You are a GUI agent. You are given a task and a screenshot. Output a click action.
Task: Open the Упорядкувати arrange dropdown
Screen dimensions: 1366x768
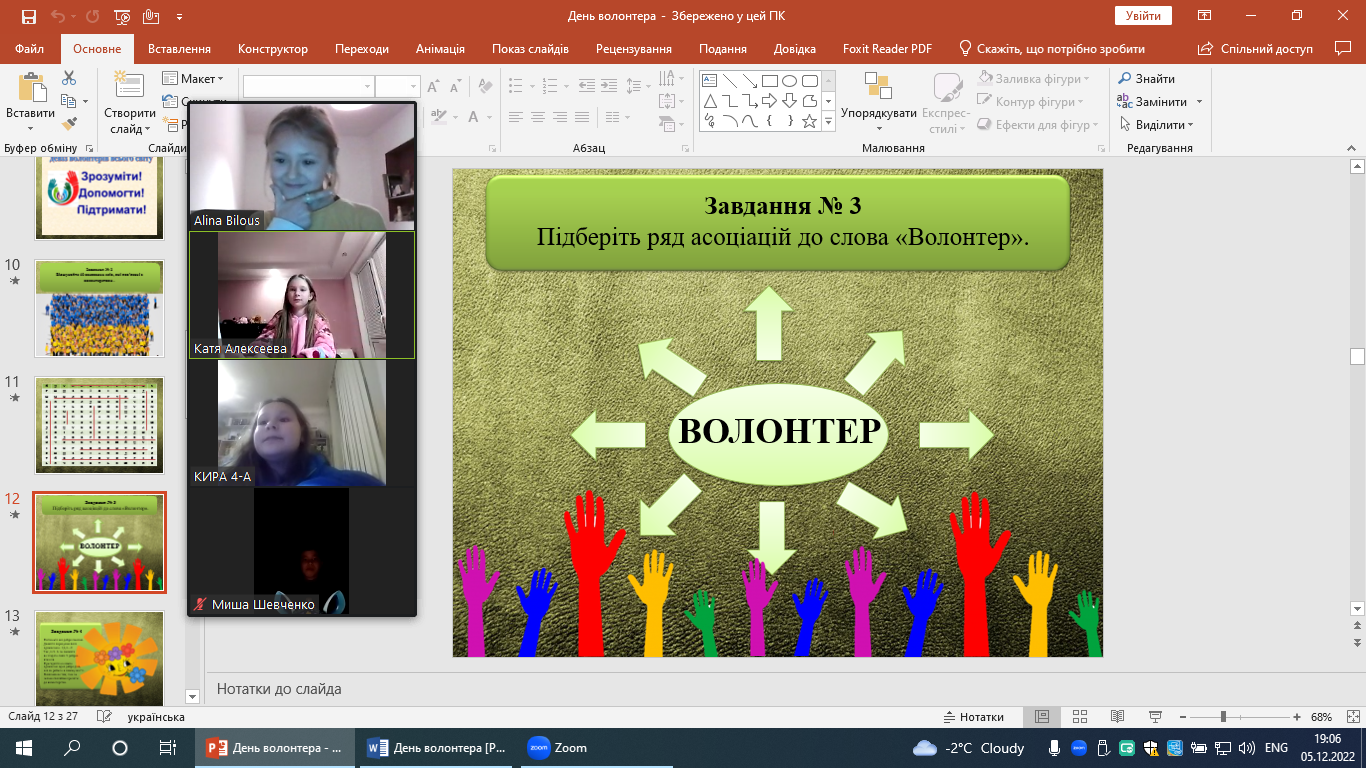pyautogui.click(x=878, y=113)
